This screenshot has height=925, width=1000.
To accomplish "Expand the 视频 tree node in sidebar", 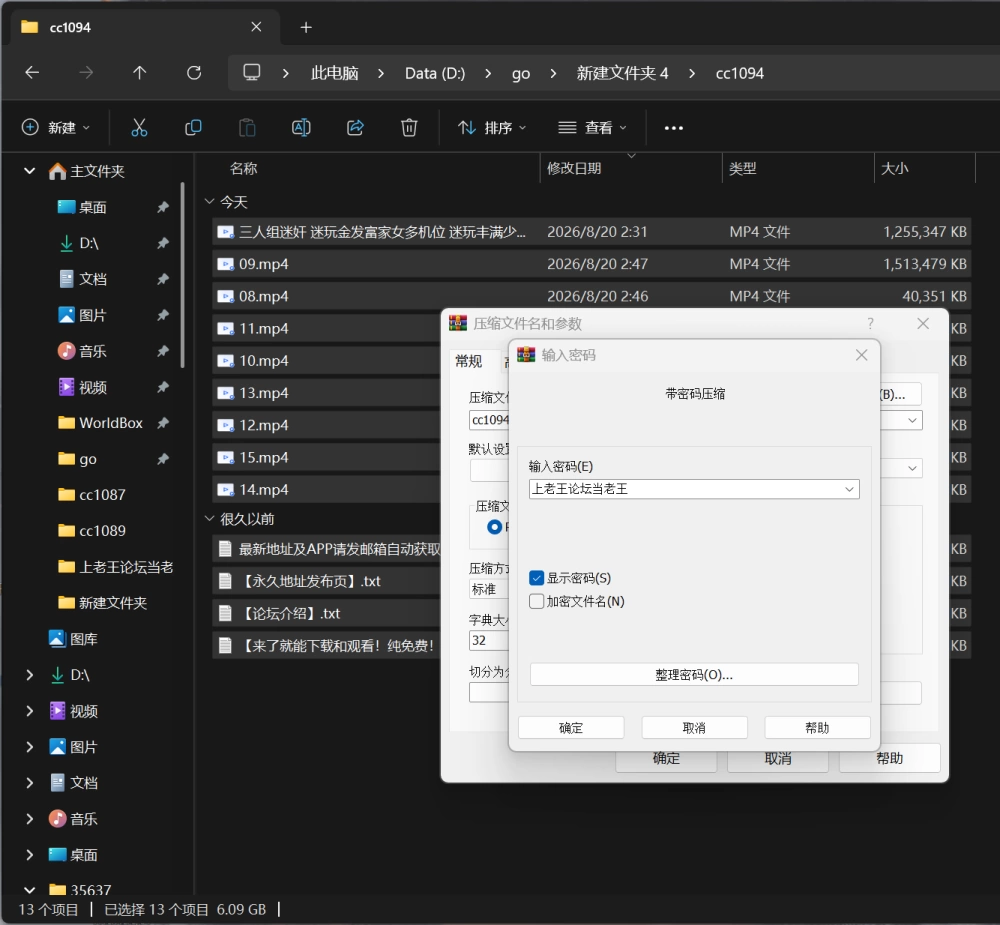I will tap(29, 711).
